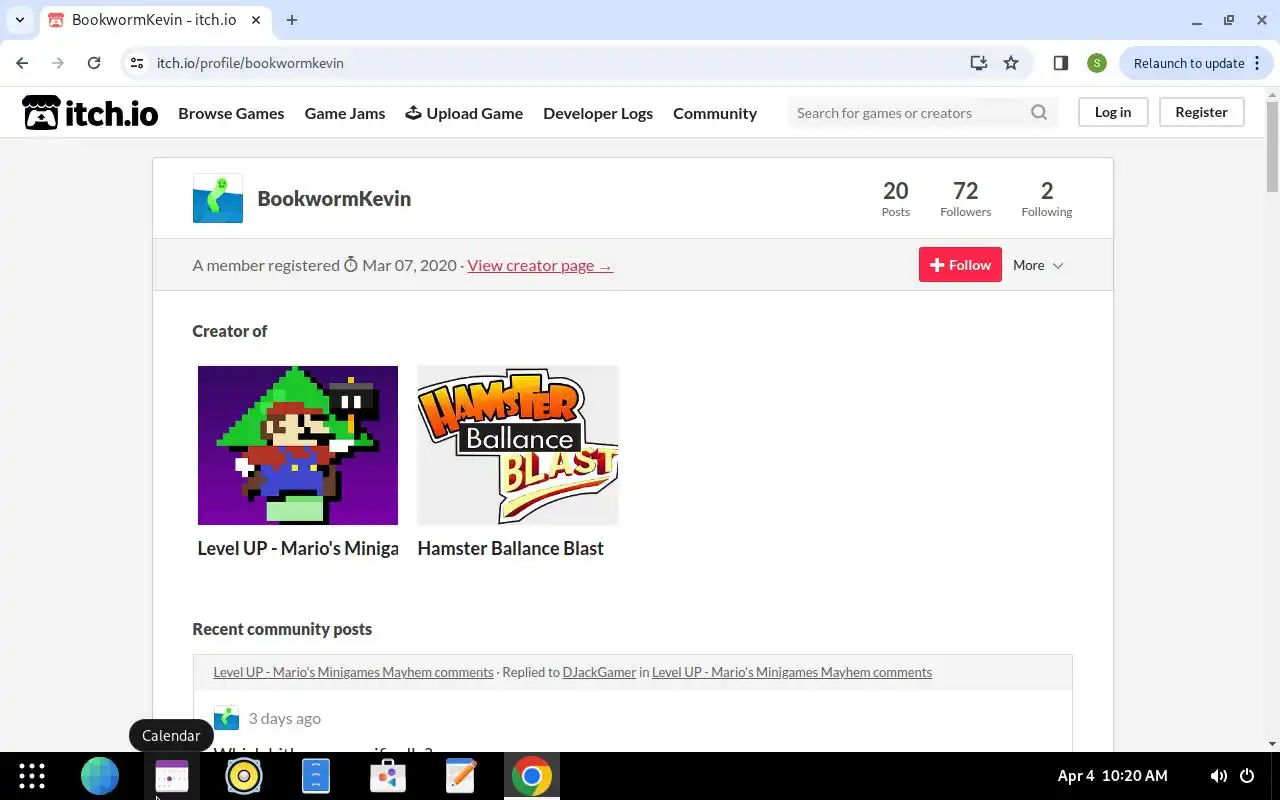Expand the More dropdown
The width and height of the screenshot is (1280, 800).
pos(1038,265)
